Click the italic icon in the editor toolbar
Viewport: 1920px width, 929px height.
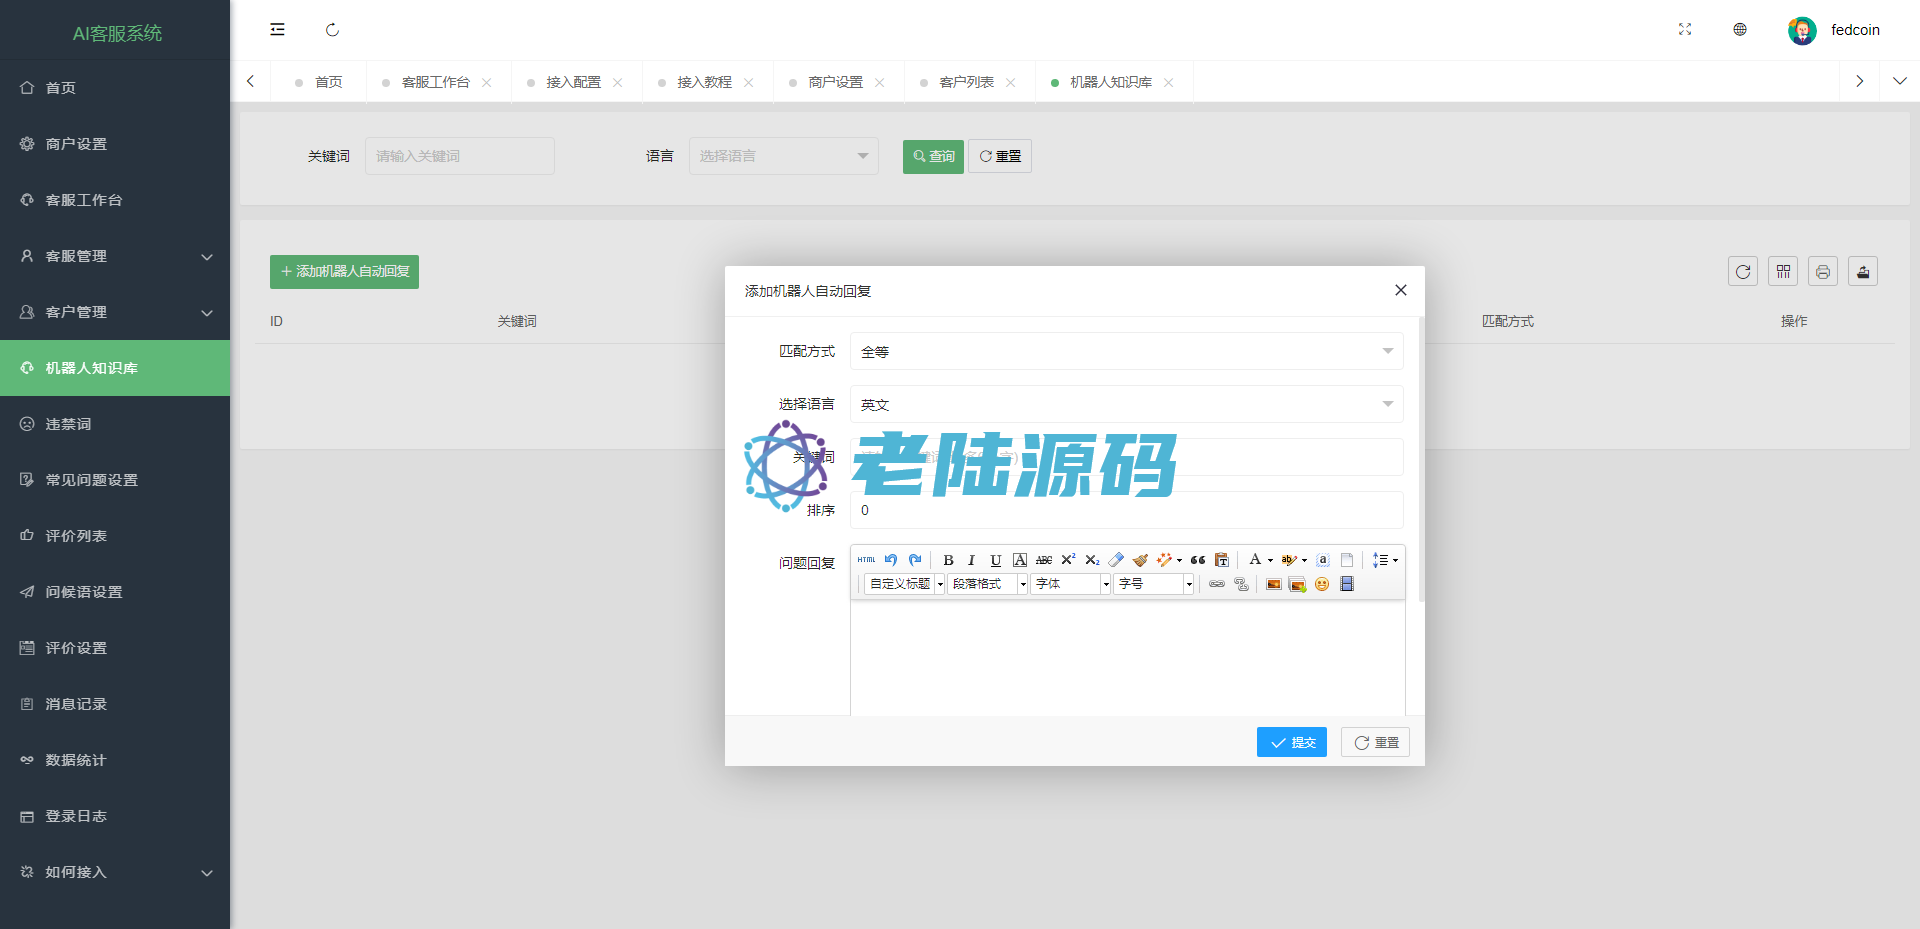coord(971,560)
